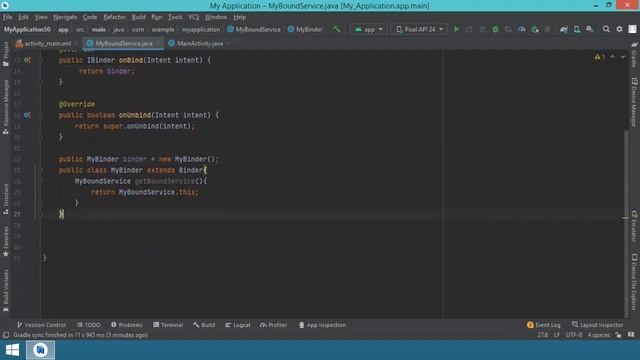Image resolution: width=640 pixels, height=360 pixels.
Task: Click the tool windows quick access icon
Action: (6, 335)
